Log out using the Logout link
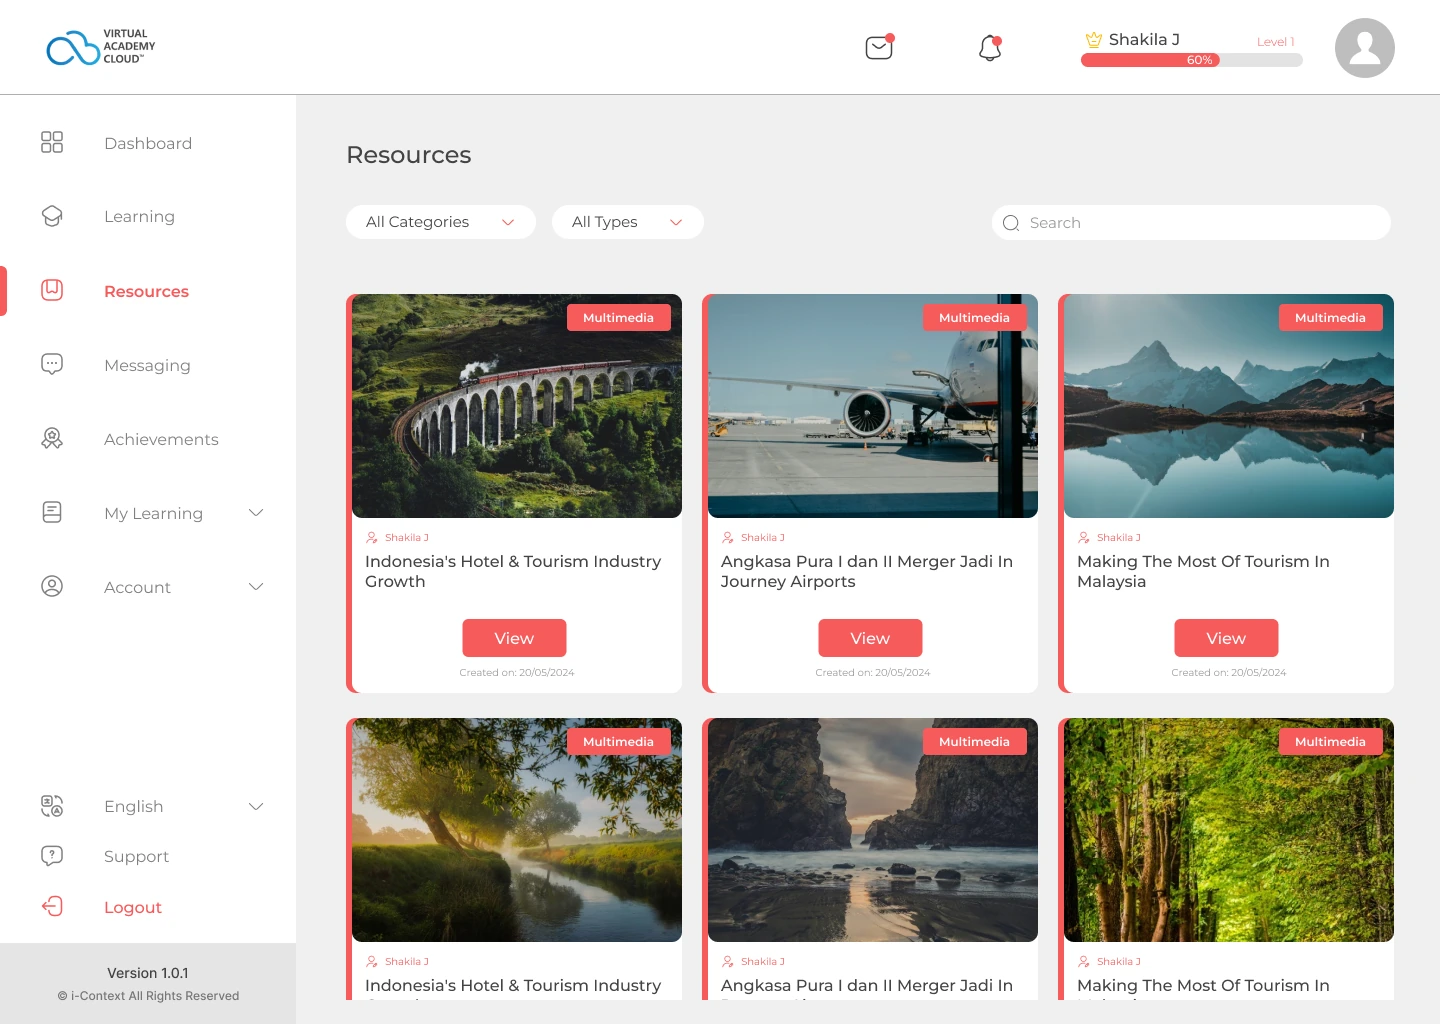The width and height of the screenshot is (1440, 1024). click(x=133, y=907)
